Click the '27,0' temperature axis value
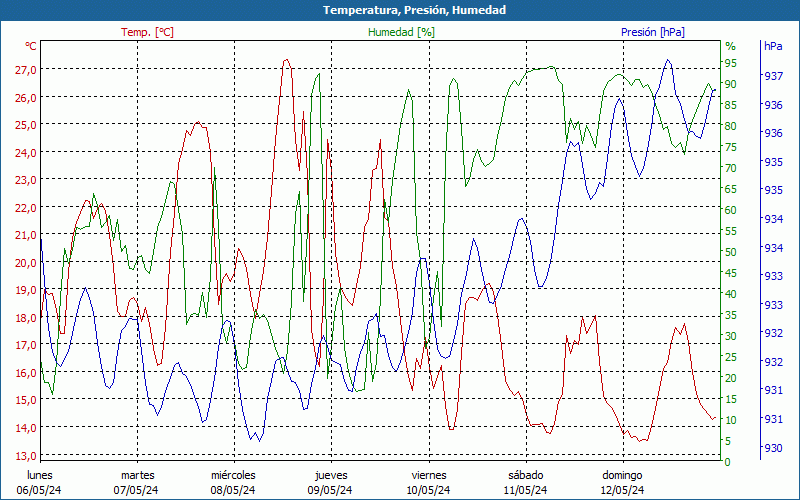This screenshot has height=500, width=800. [26, 70]
